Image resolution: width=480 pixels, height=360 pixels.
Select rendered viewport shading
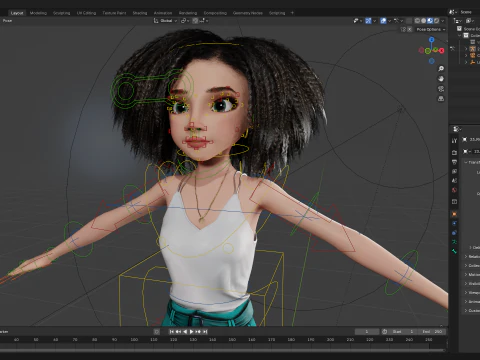436,21
